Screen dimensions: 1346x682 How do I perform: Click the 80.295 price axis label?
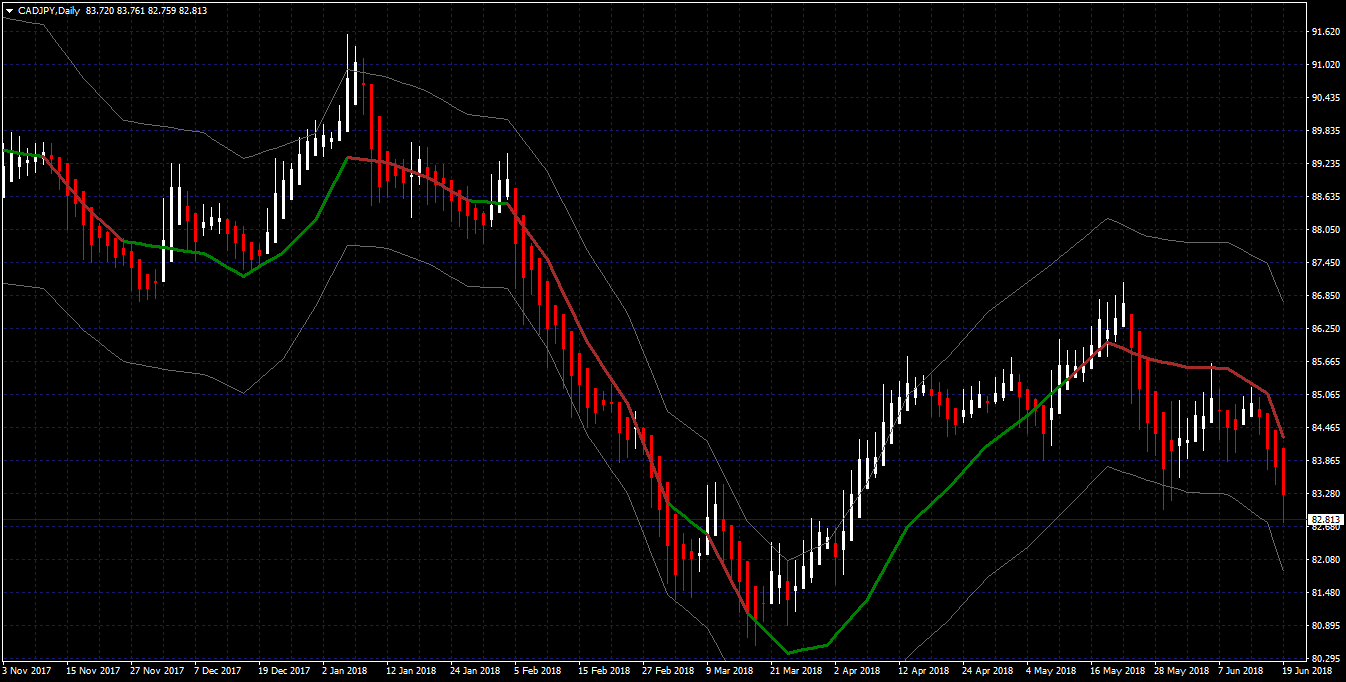pyautogui.click(x=1325, y=659)
